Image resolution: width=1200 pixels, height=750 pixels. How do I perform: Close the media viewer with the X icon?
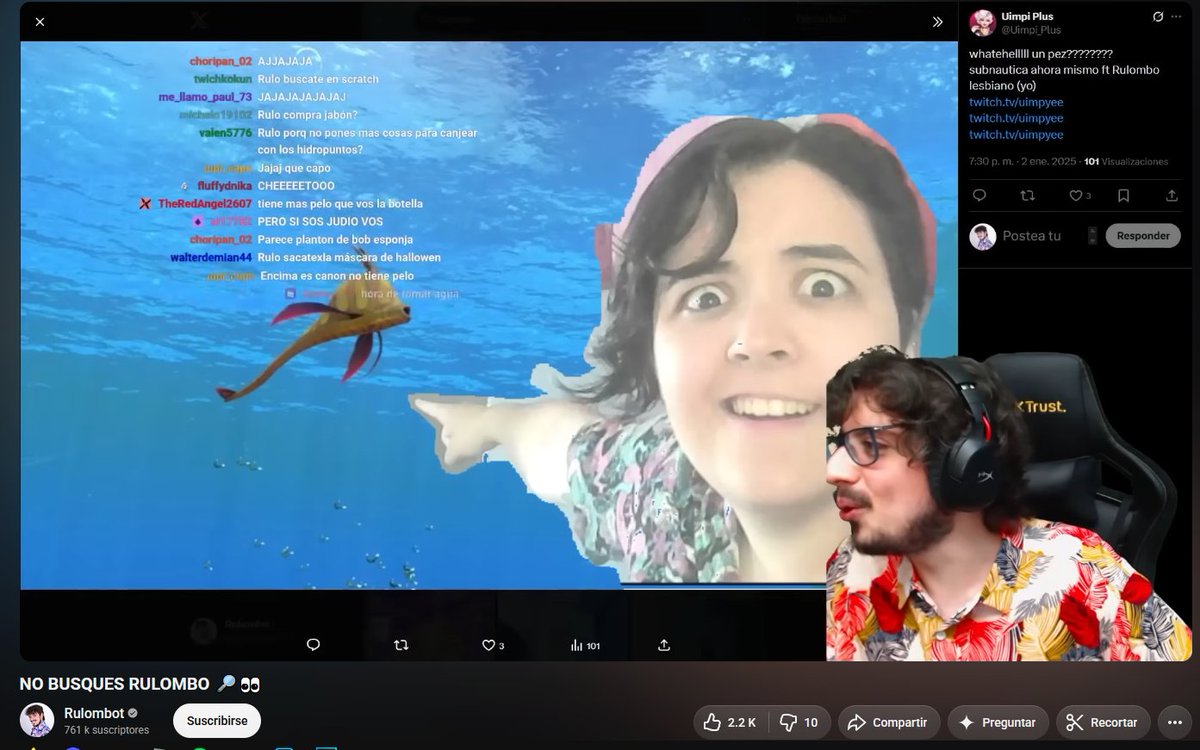(40, 21)
